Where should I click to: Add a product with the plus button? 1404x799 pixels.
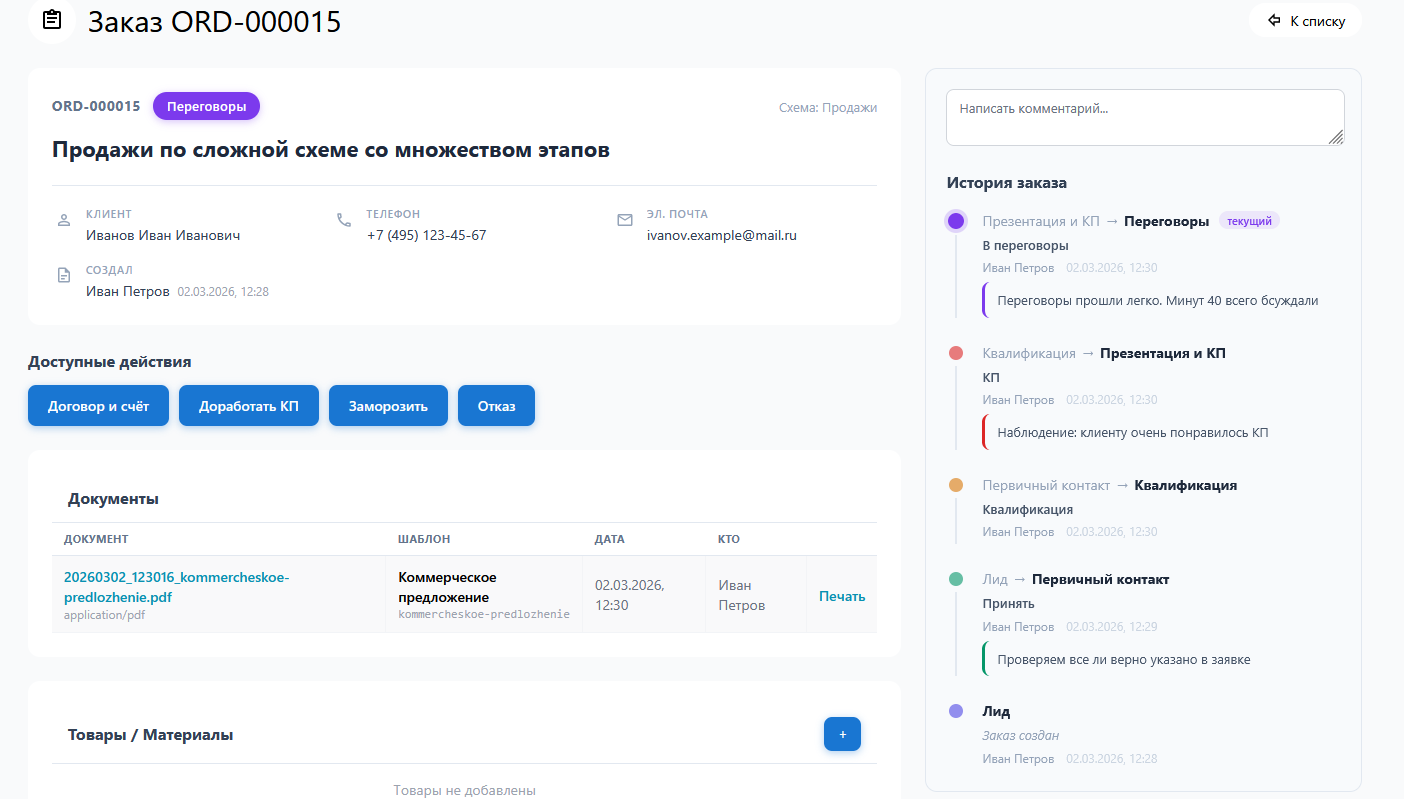(842, 734)
